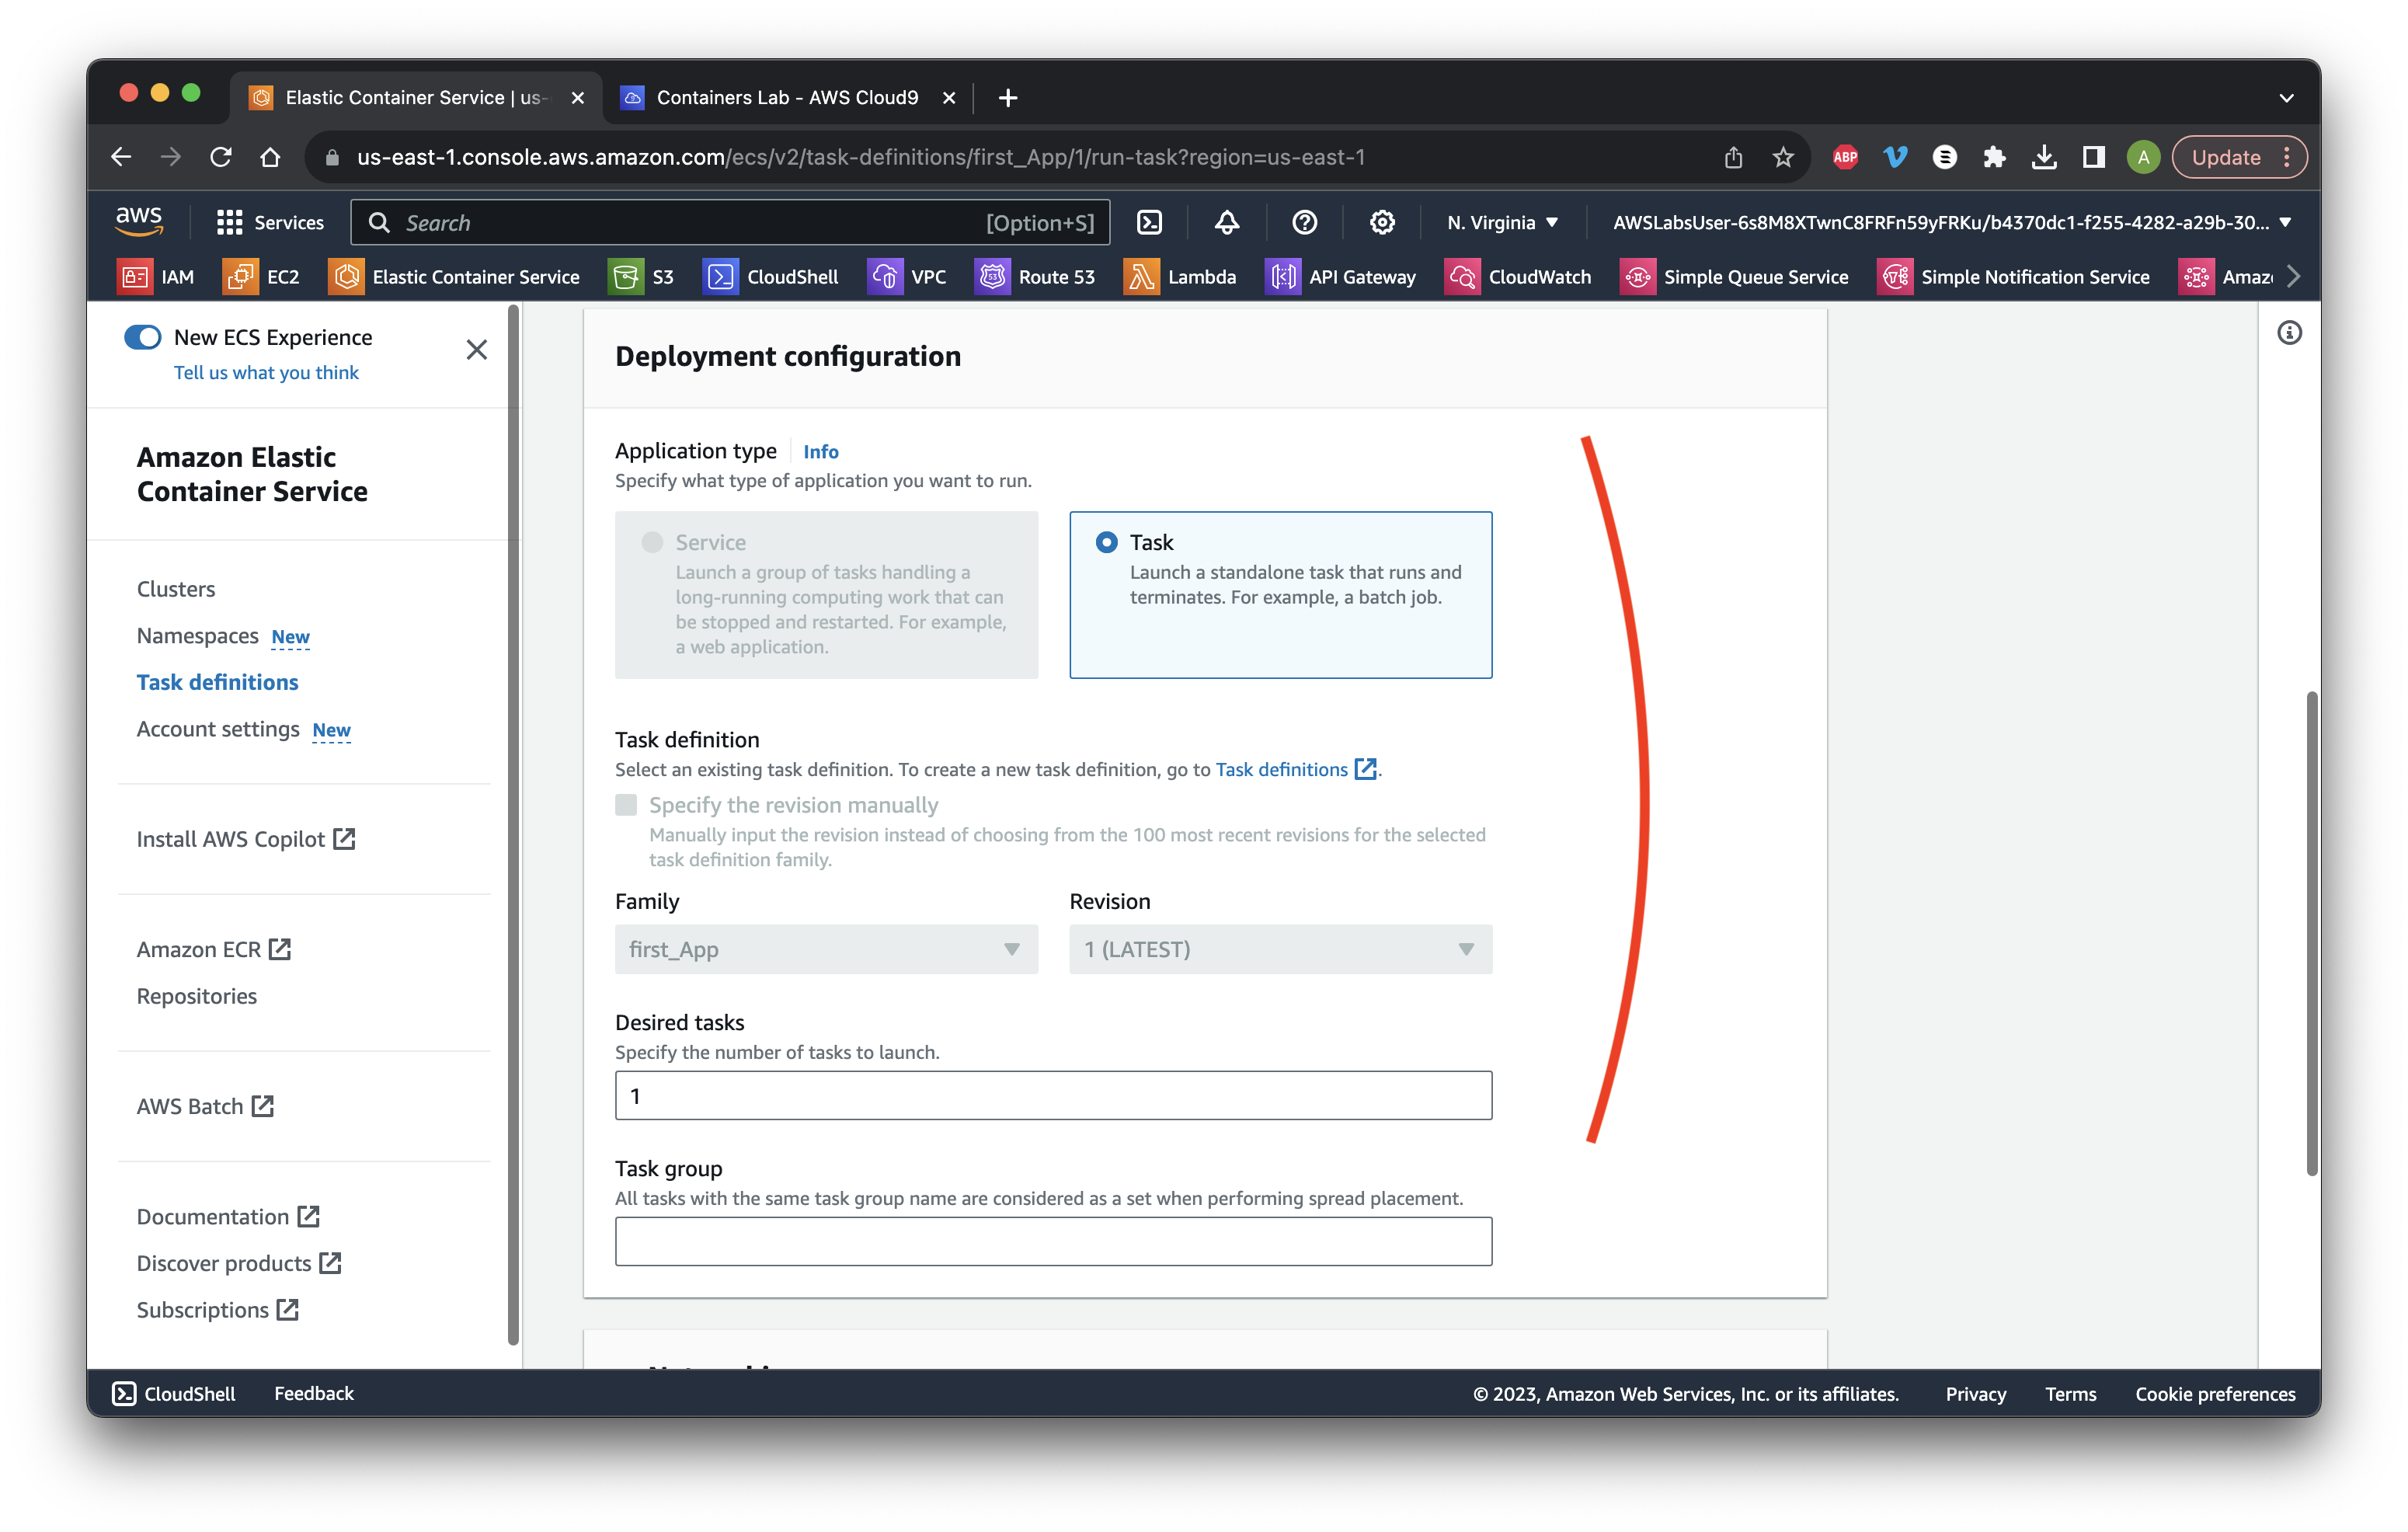The width and height of the screenshot is (2408, 1532).
Task: Open the VPC favorite shortcut
Action: 906,277
